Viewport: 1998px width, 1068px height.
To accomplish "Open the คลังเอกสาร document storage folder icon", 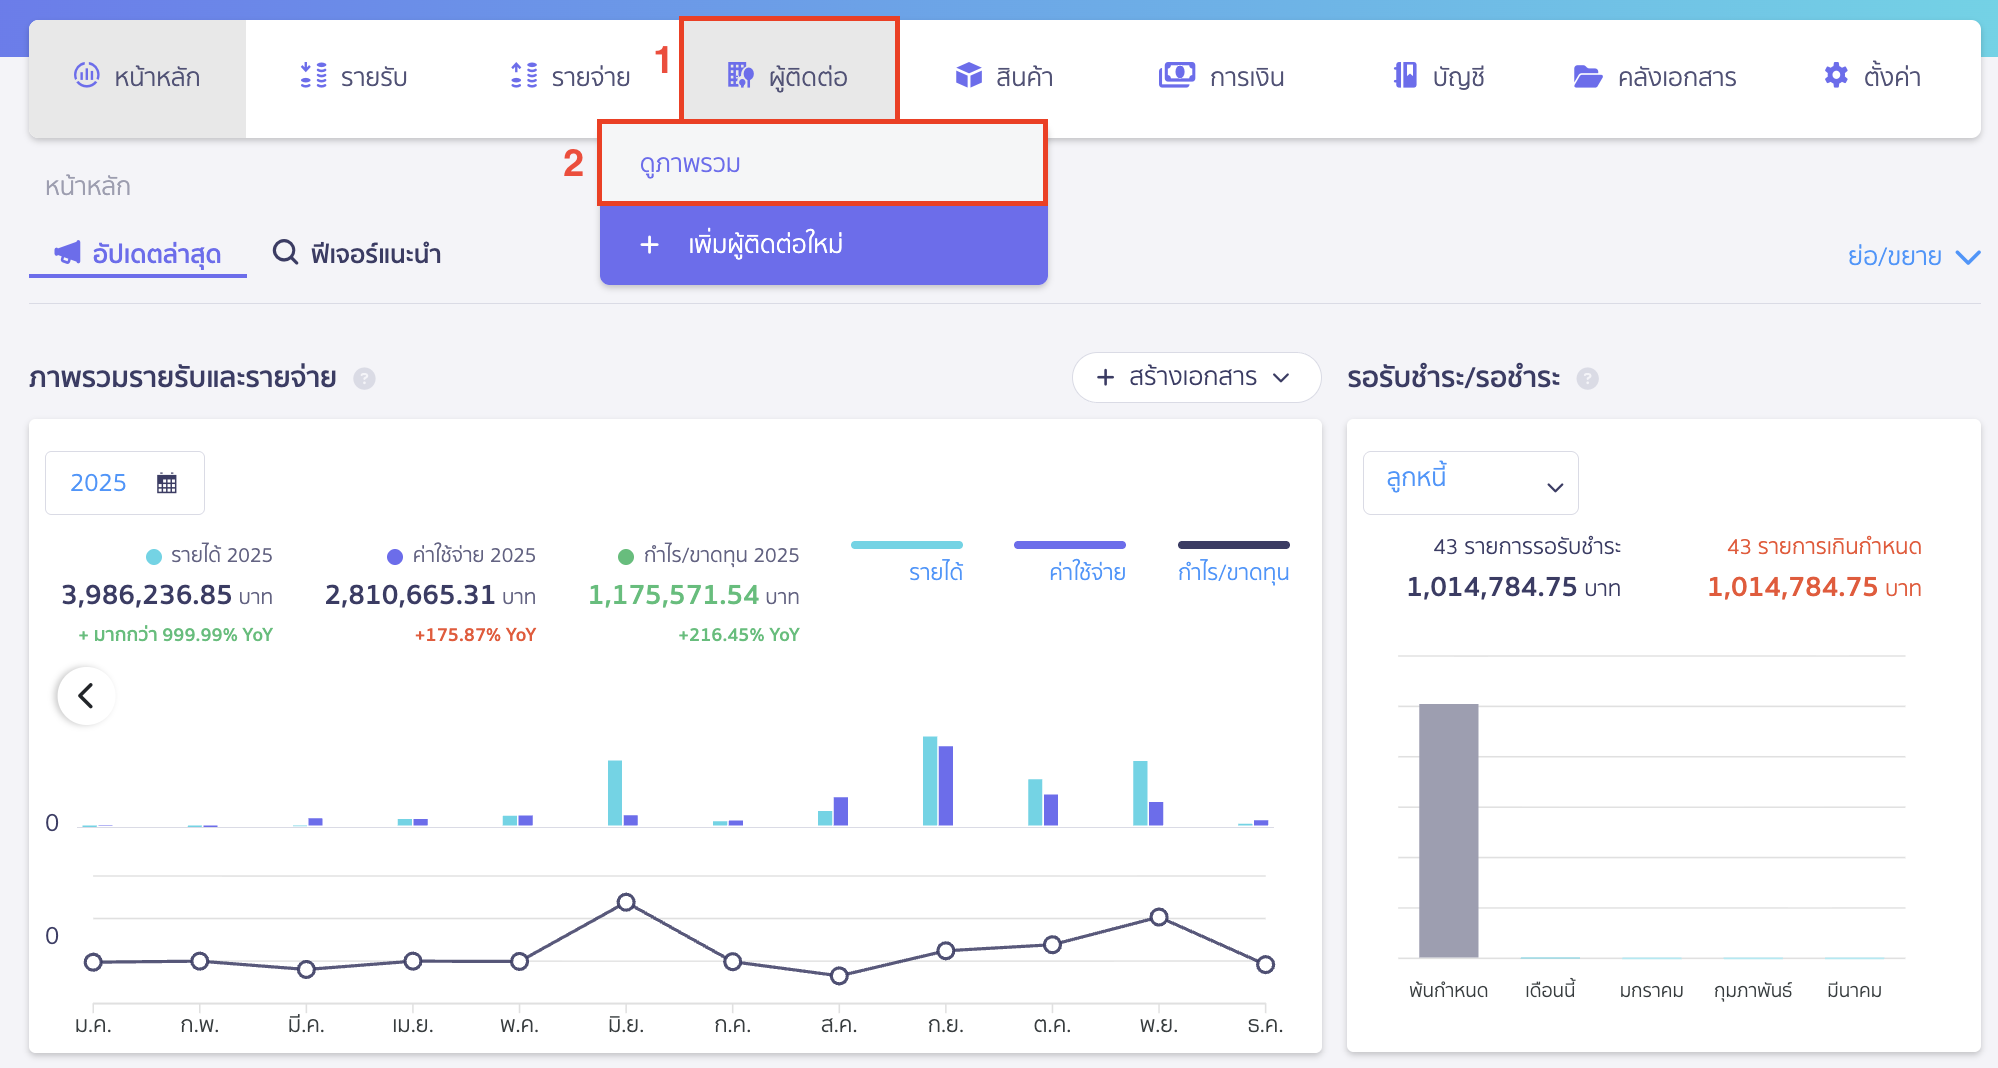I will click(x=1588, y=74).
